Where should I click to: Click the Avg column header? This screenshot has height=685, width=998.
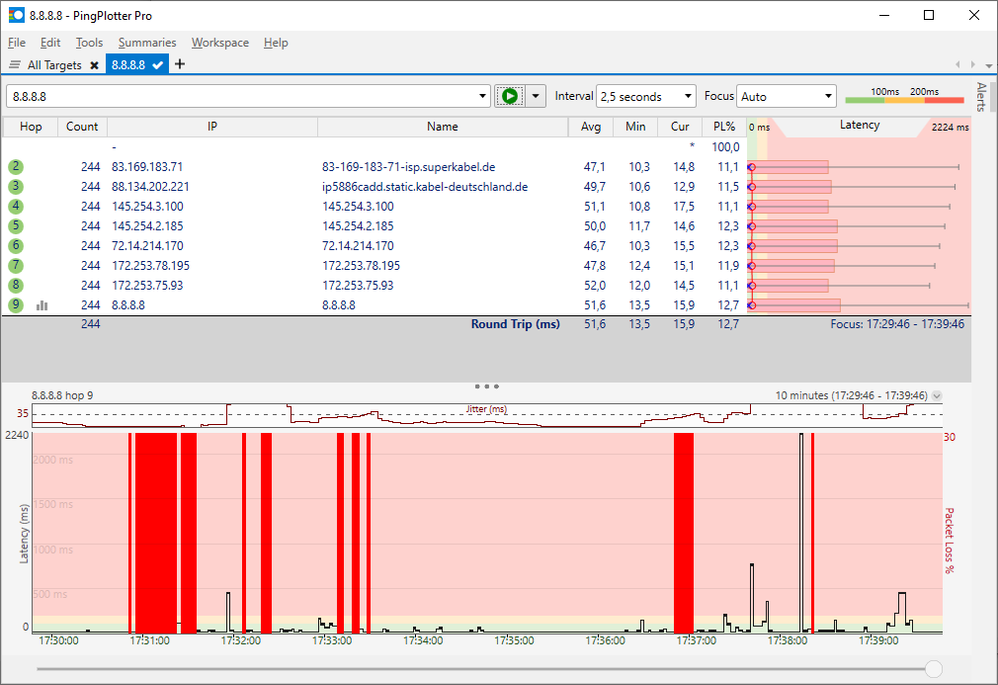[591, 127]
